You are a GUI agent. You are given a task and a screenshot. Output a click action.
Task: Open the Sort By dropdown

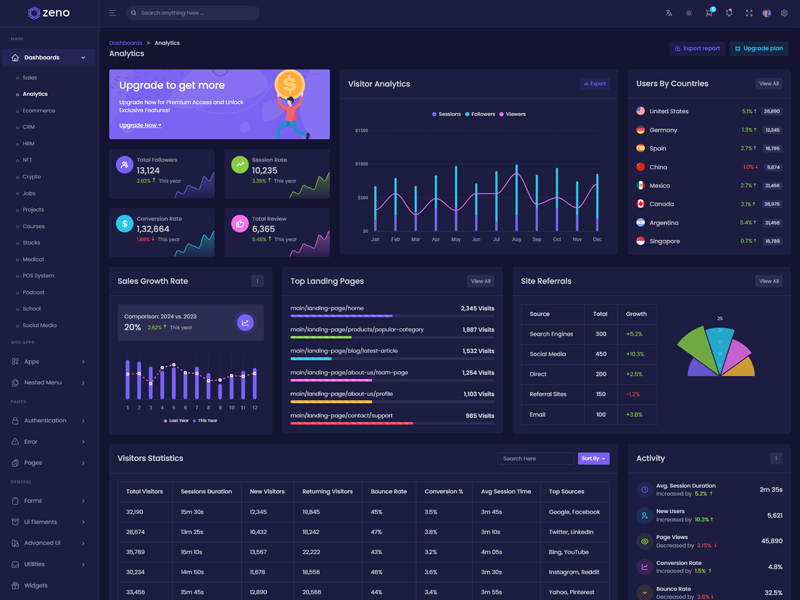[x=593, y=458]
